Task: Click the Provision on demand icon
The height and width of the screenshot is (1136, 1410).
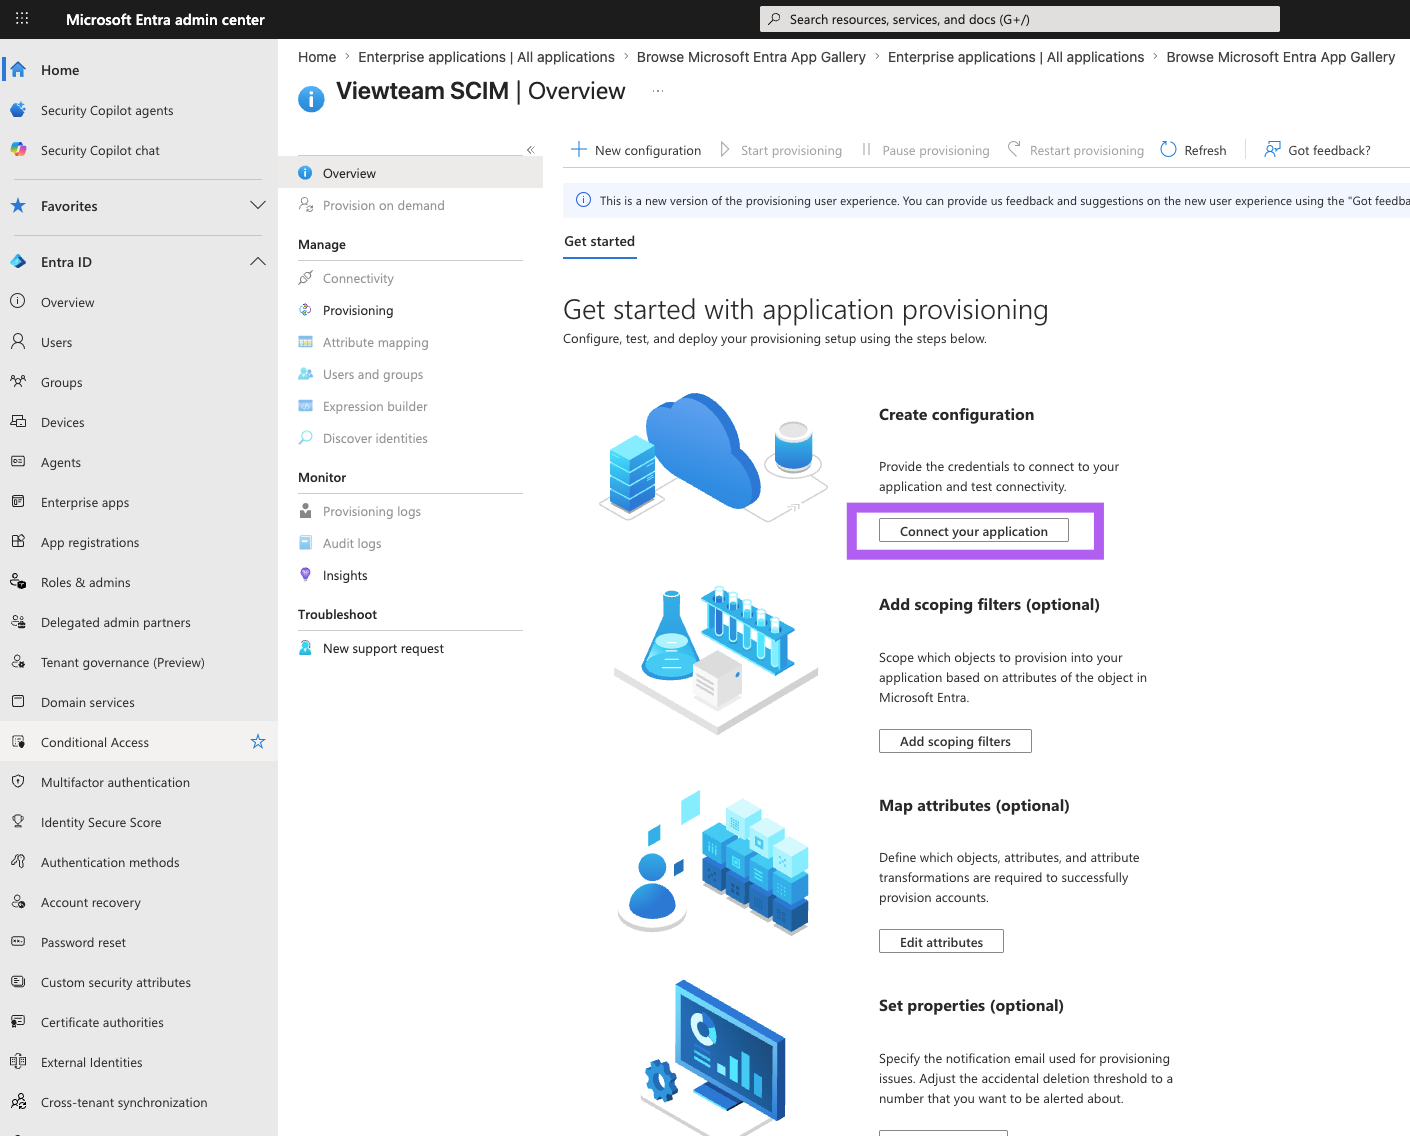Action: tap(306, 205)
